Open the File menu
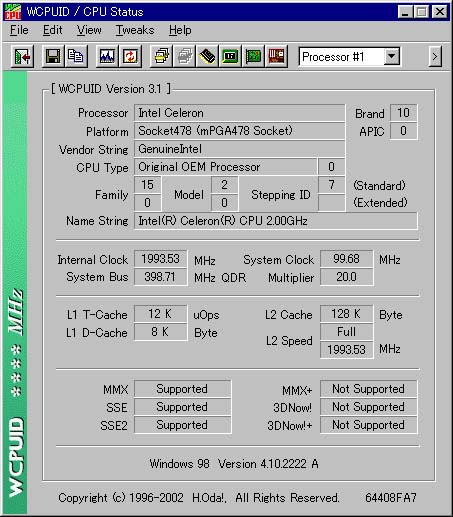453x517 pixels. pos(19,30)
